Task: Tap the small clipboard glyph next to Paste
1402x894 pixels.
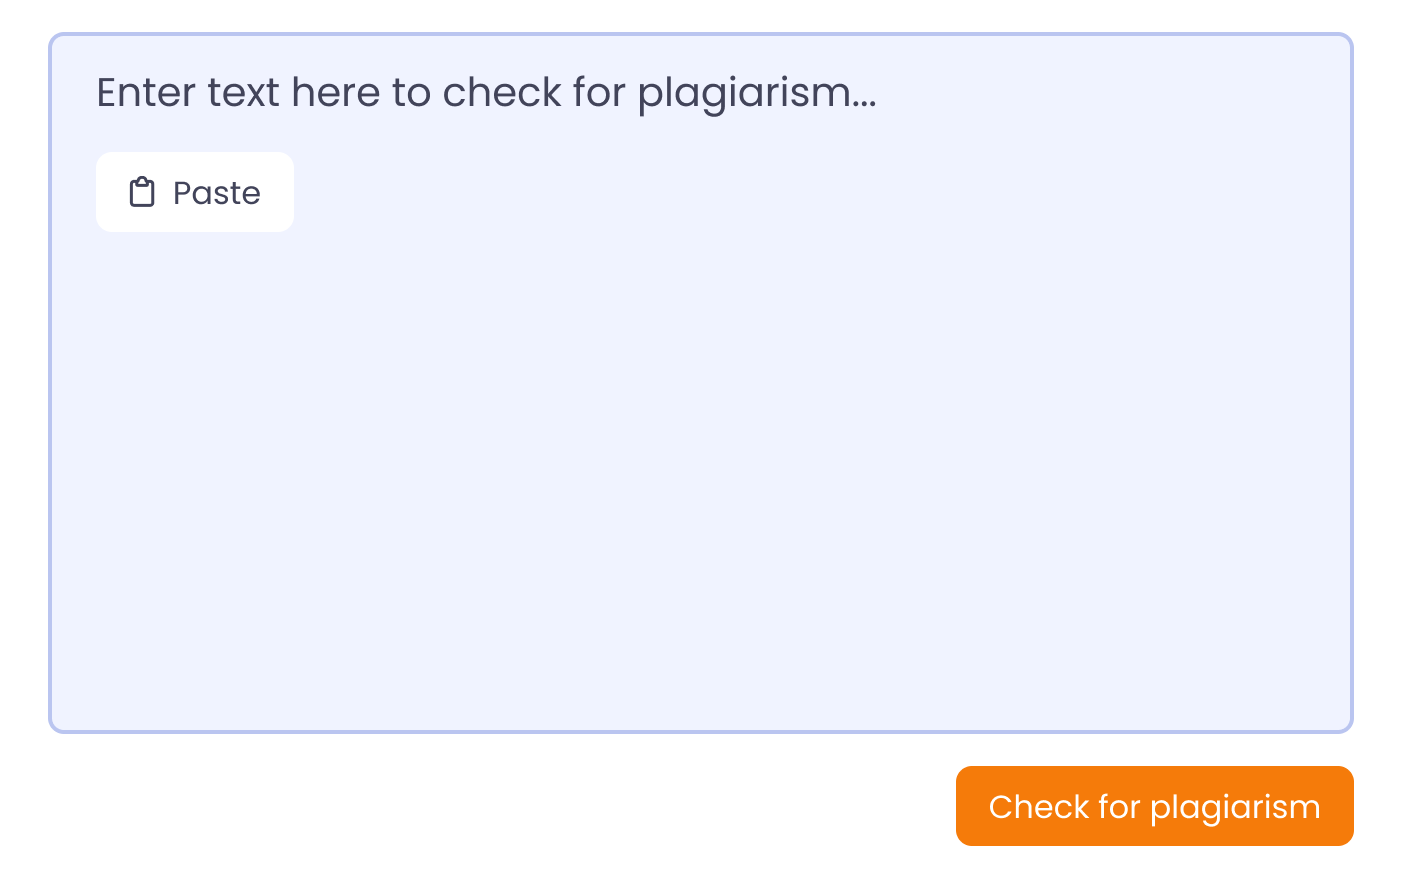Action: click(x=142, y=192)
